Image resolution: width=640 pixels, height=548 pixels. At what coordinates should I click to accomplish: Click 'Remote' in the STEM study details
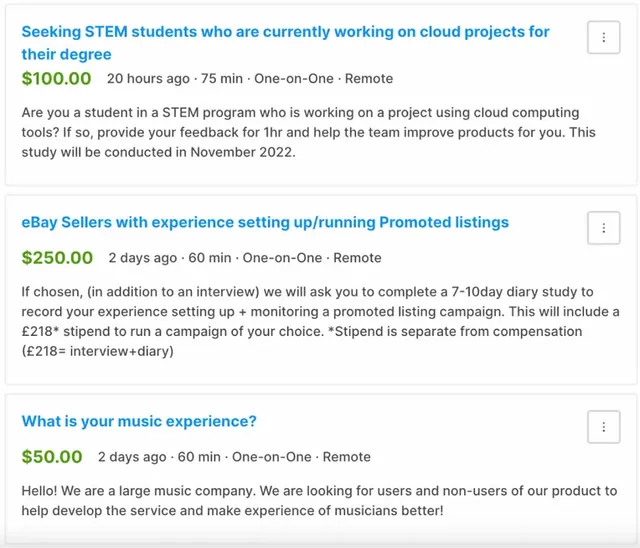pos(369,79)
